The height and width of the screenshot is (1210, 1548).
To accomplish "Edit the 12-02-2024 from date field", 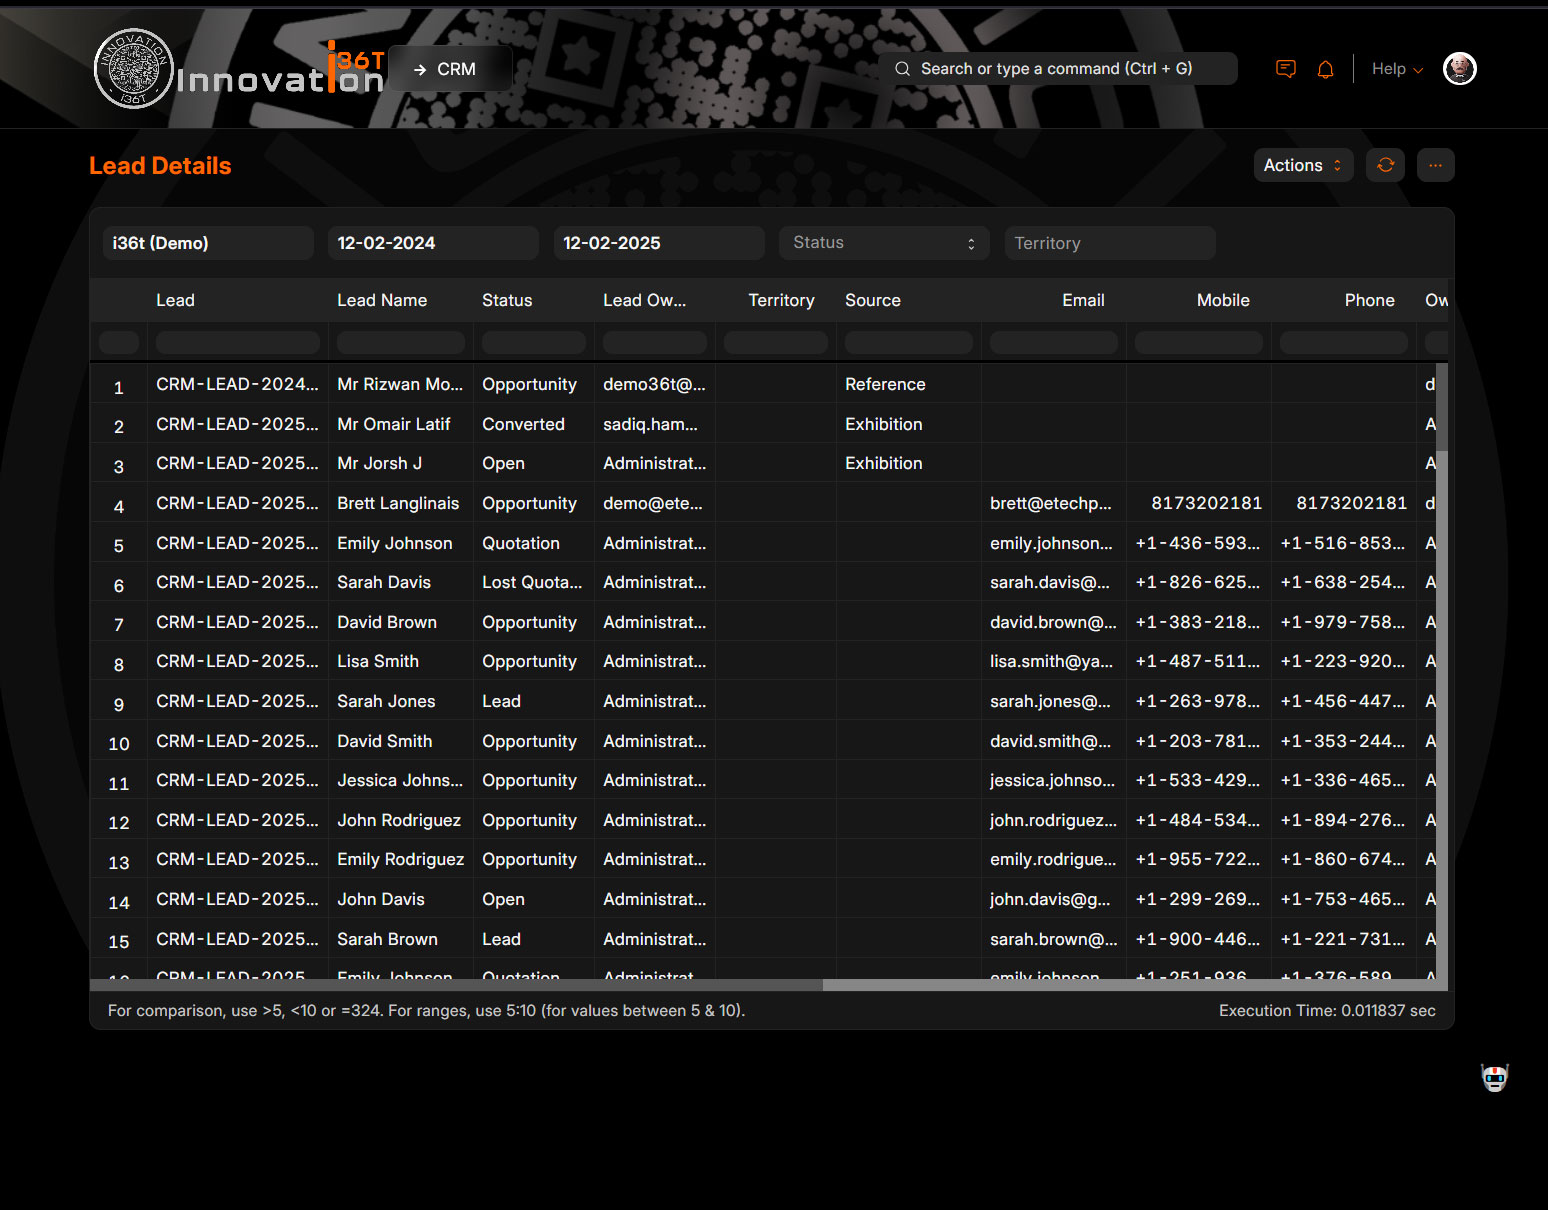I will [x=432, y=243].
